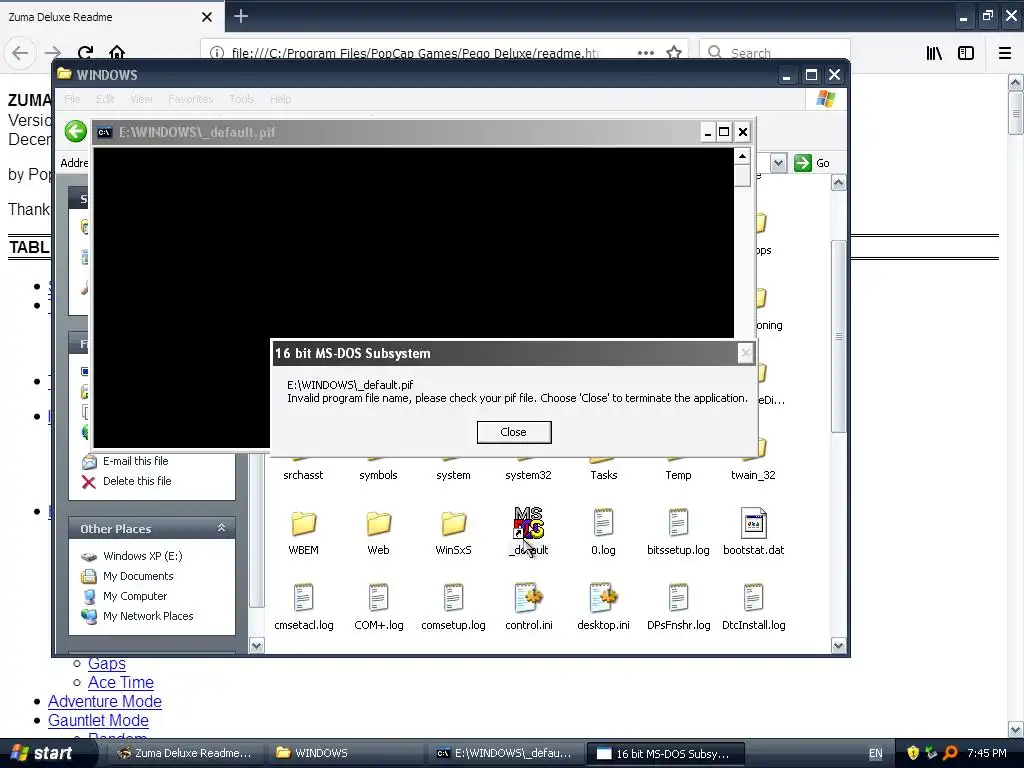Viewport: 1024px width, 768px height.
Task: Click the green Back arrow in Explorer
Action: pos(76,131)
